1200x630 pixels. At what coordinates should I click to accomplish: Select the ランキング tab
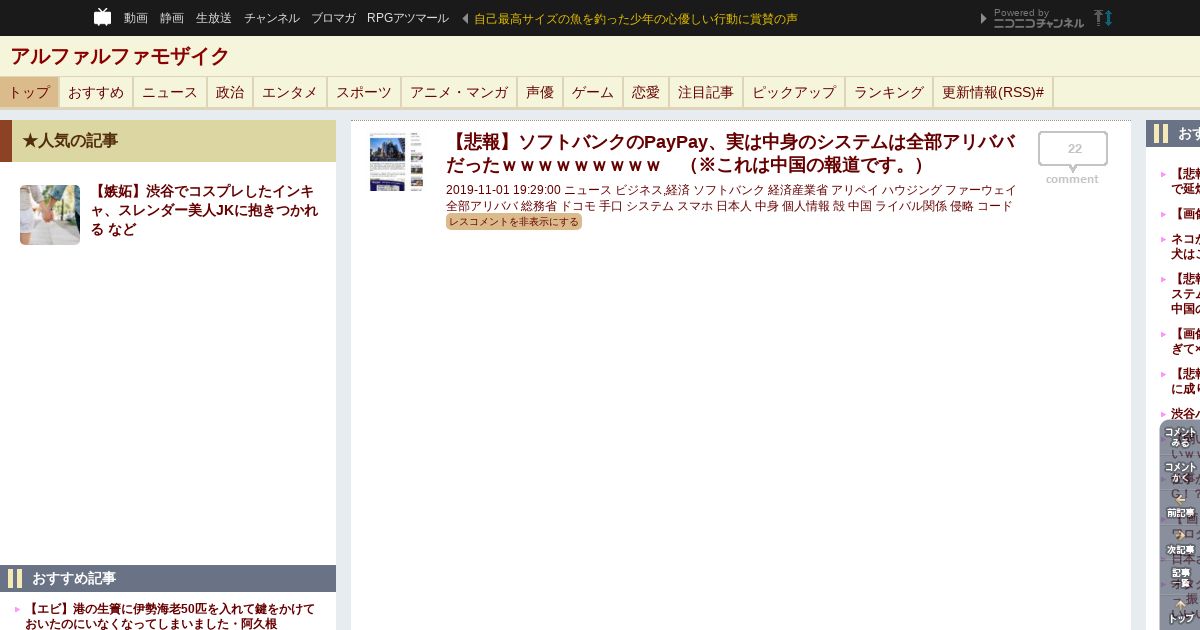(889, 92)
